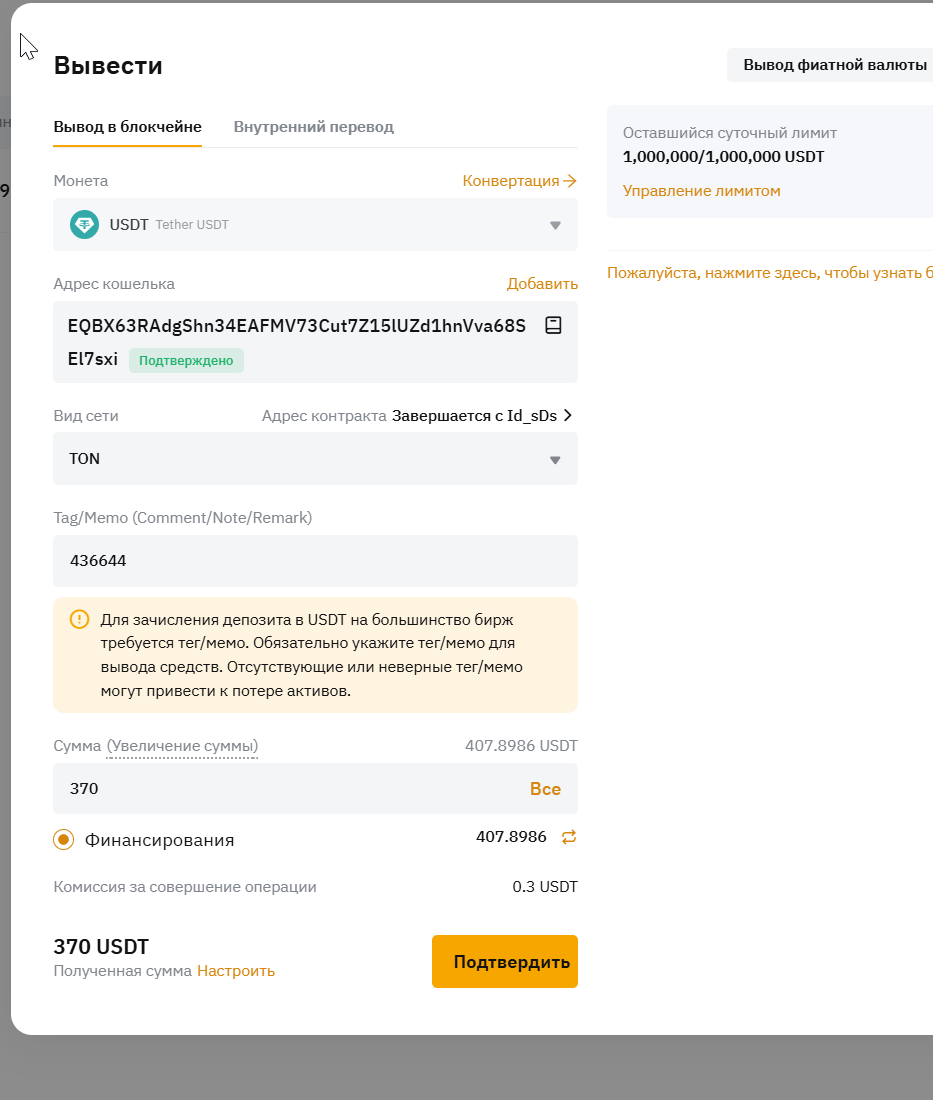Focus the Tag/Memo field containing 436644
Viewport: 933px width, 1100px height.
pos(316,561)
